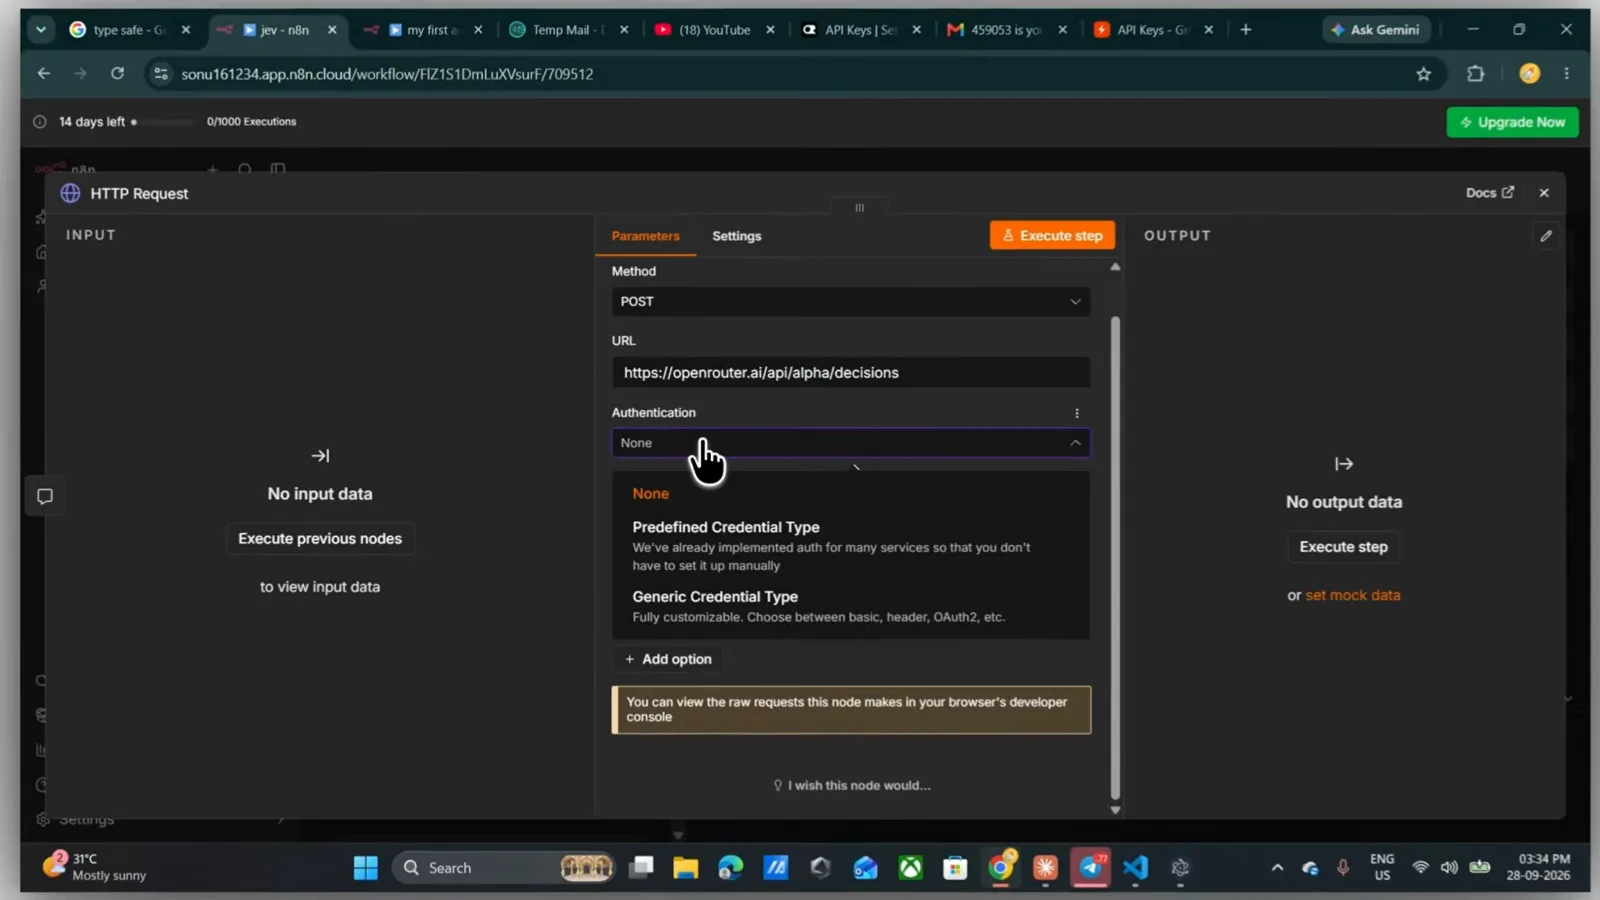
Task: Click Ask Gemini button
Action: tap(1376, 30)
